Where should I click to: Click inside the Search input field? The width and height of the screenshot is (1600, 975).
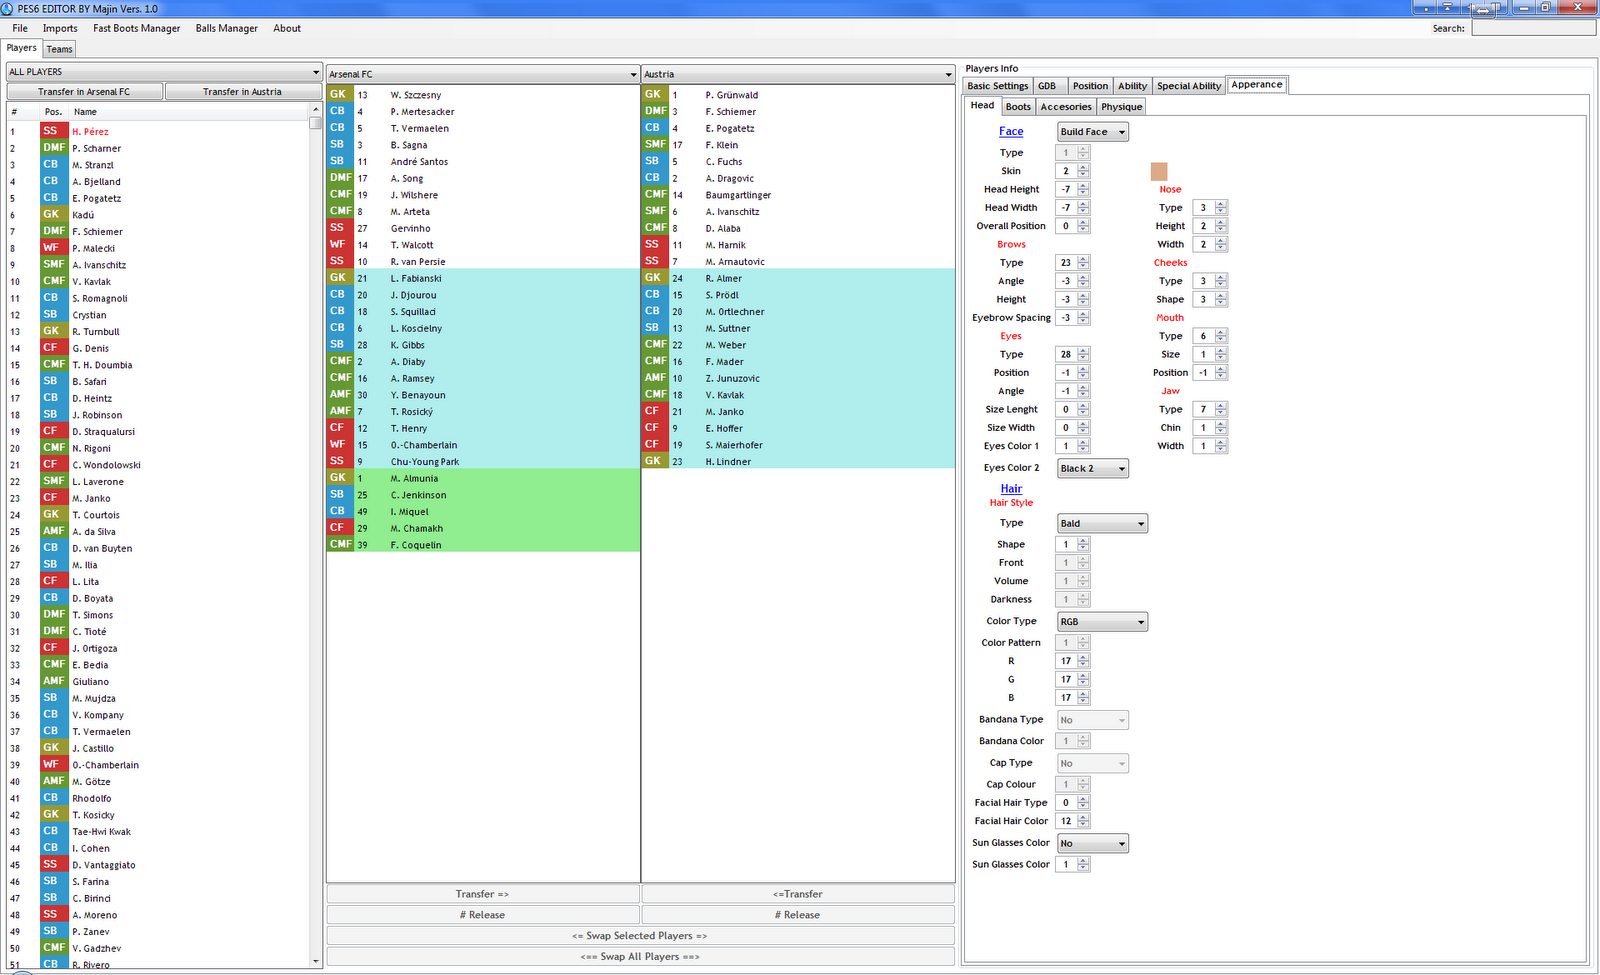pos(1534,27)
